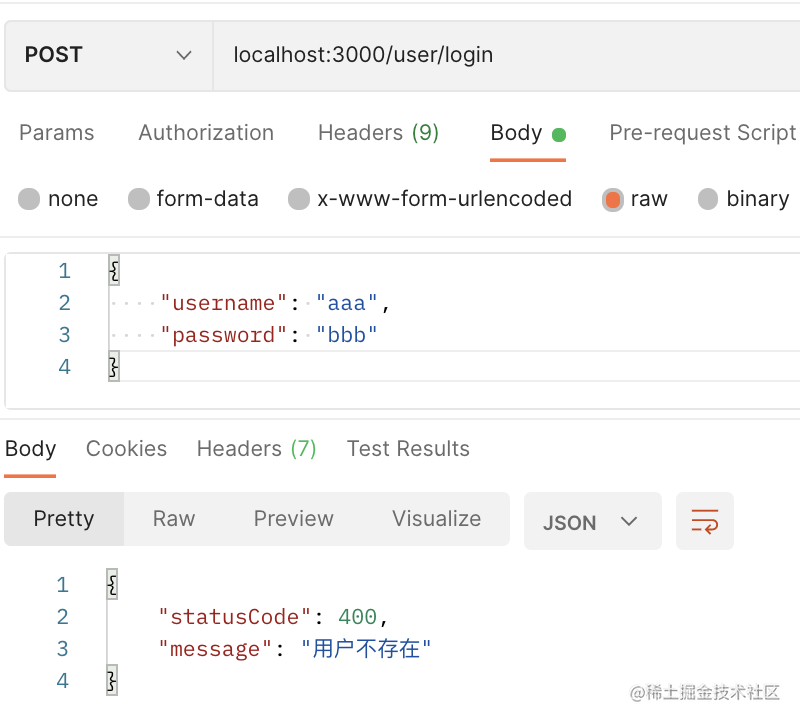Image resolution: width=800 pixels, height=722 pixels.
Task: Show the Test Results tab
Action: (408, 449)
